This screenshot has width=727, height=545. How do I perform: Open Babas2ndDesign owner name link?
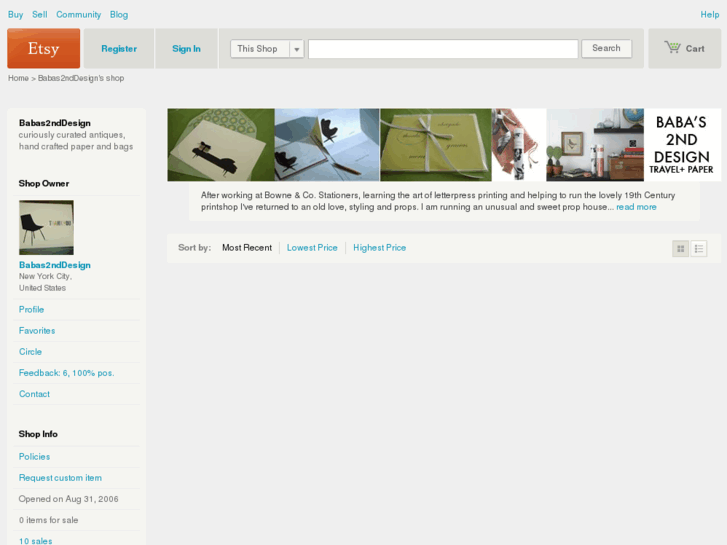tap(55, 265)
